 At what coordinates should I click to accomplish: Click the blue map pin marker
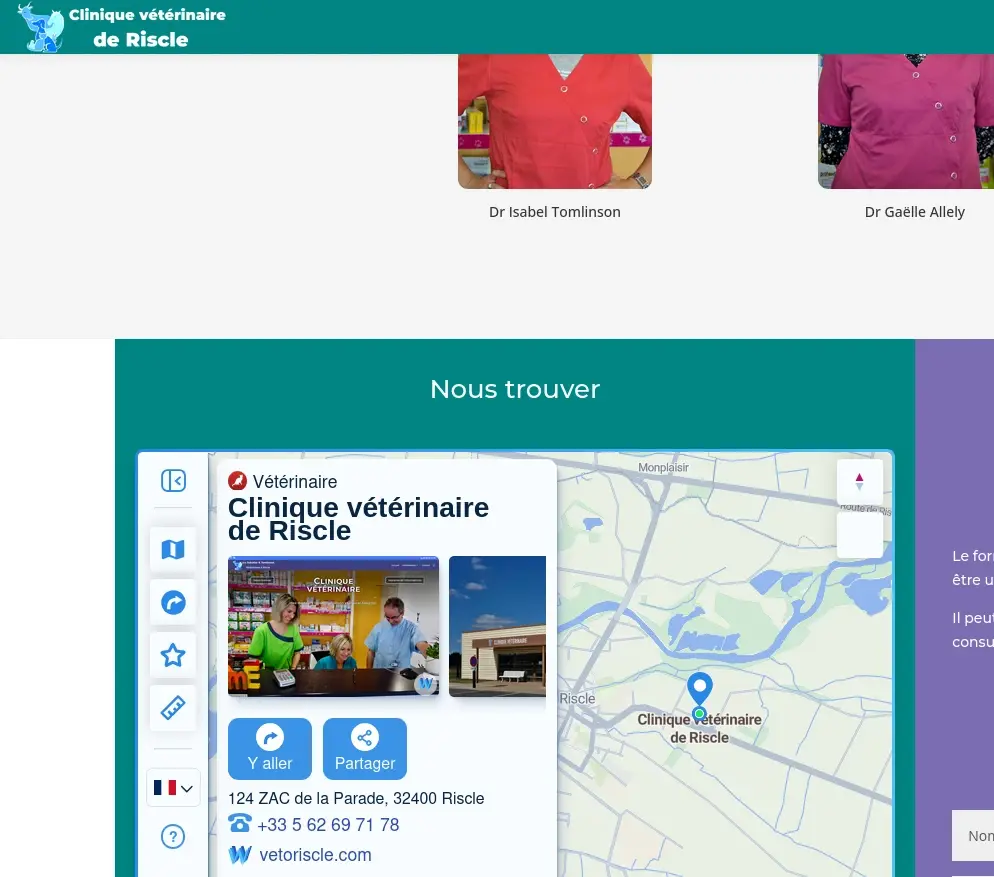[699, 690]
